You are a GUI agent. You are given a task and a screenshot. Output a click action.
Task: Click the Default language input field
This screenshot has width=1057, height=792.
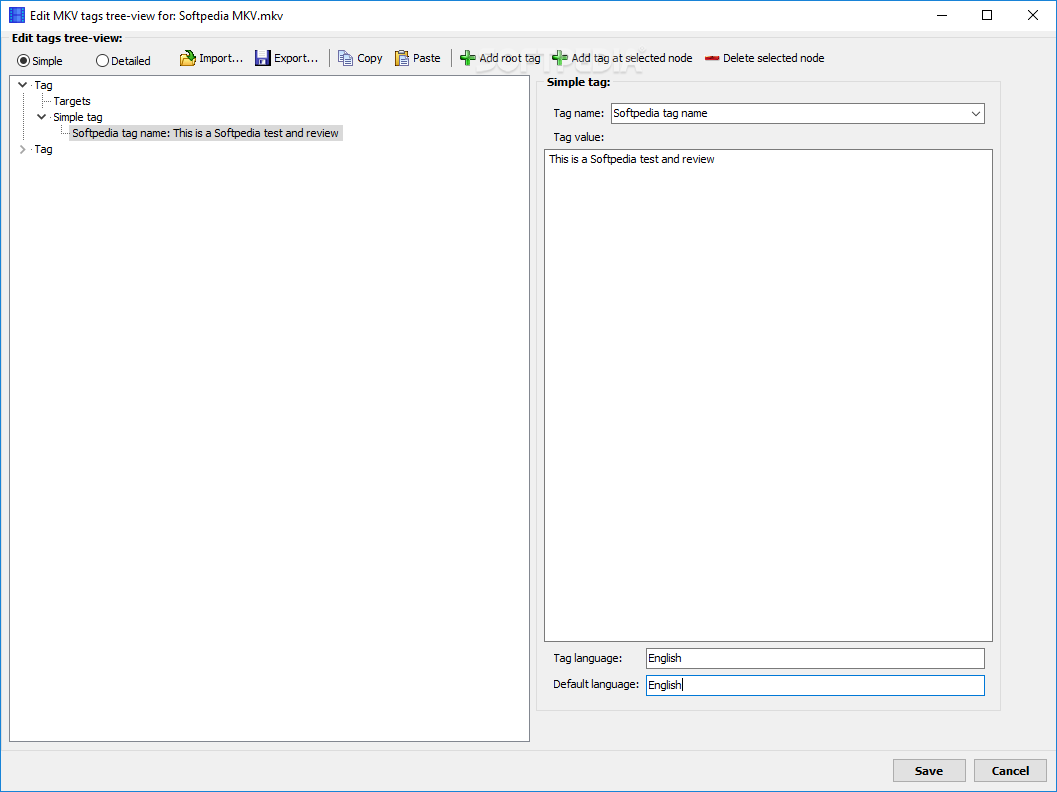coord(815,685)
